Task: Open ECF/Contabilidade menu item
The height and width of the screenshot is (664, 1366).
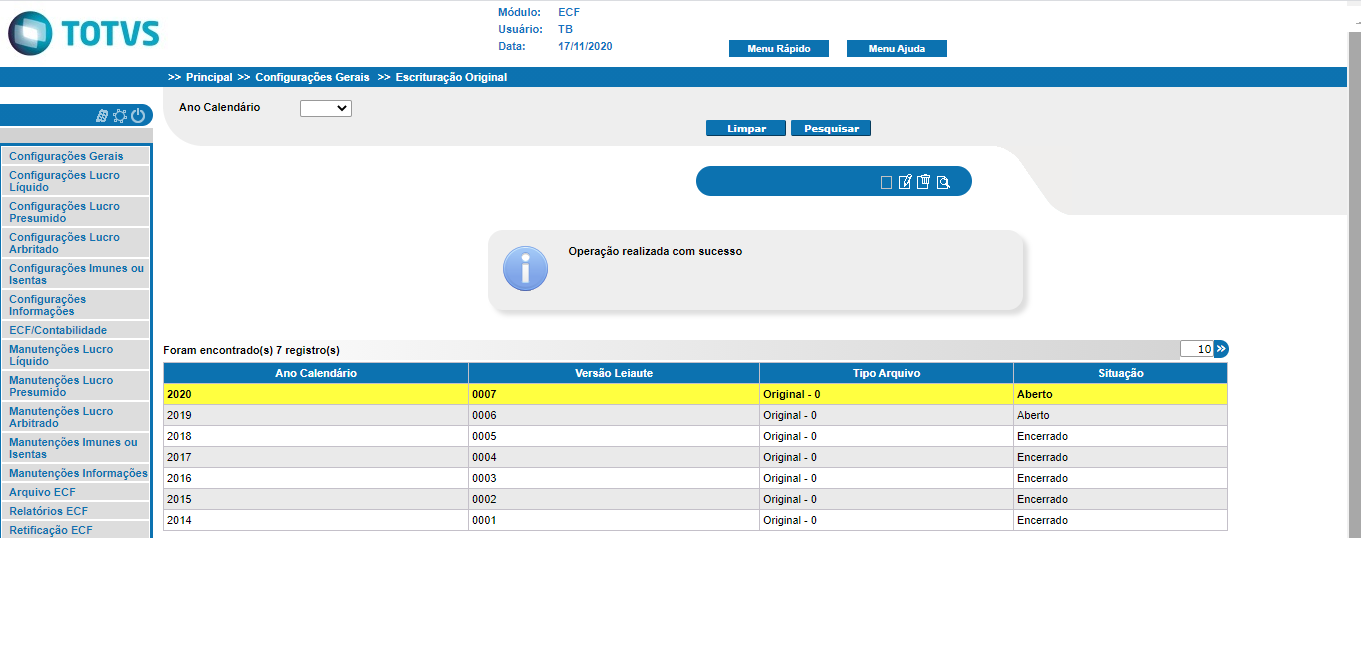Action: tap(75, 330)
